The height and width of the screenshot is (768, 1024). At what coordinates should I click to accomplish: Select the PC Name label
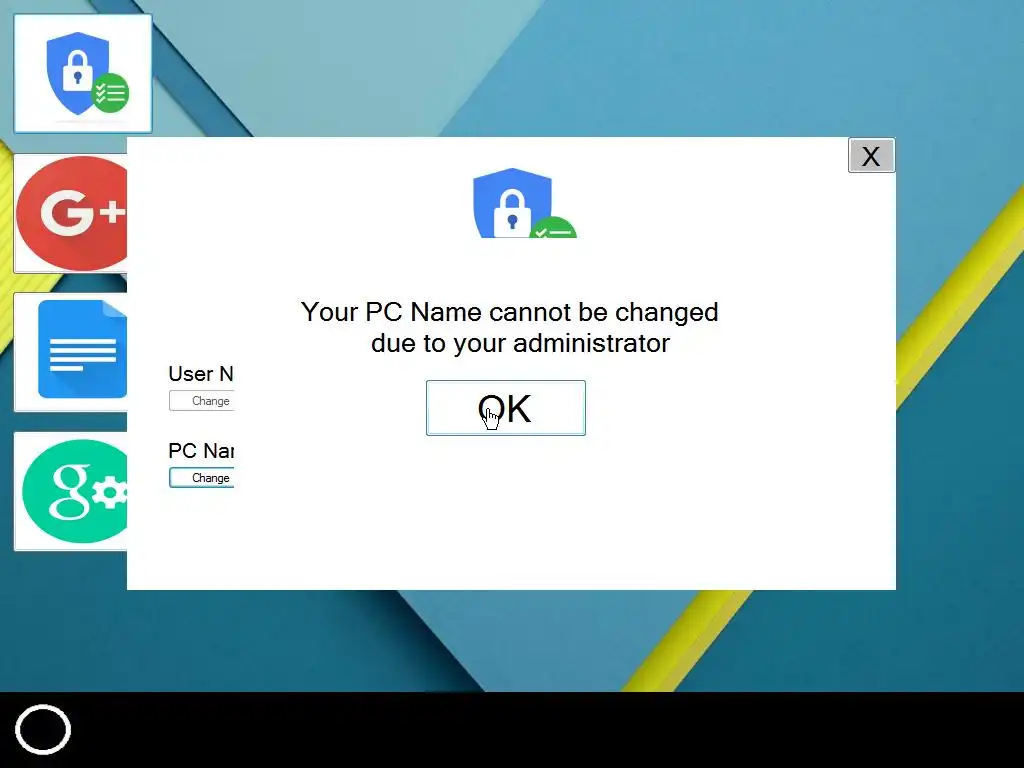[201, 451]
